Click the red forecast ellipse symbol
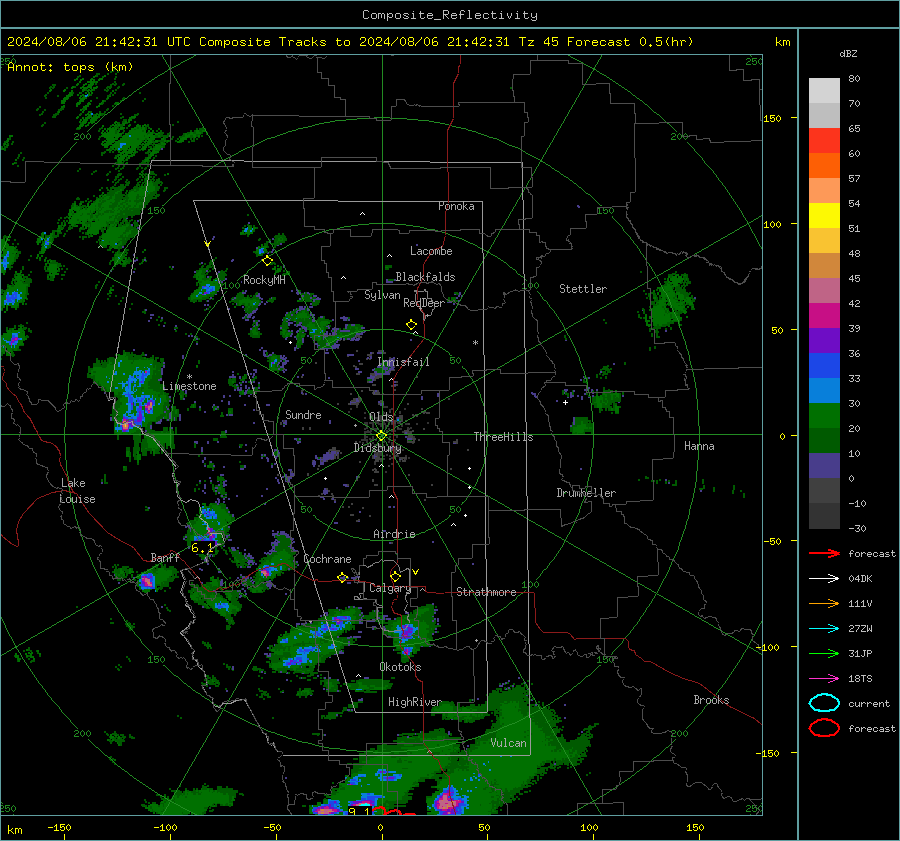Viewport: 900px width, 841px height. click(x=824, y=728)
